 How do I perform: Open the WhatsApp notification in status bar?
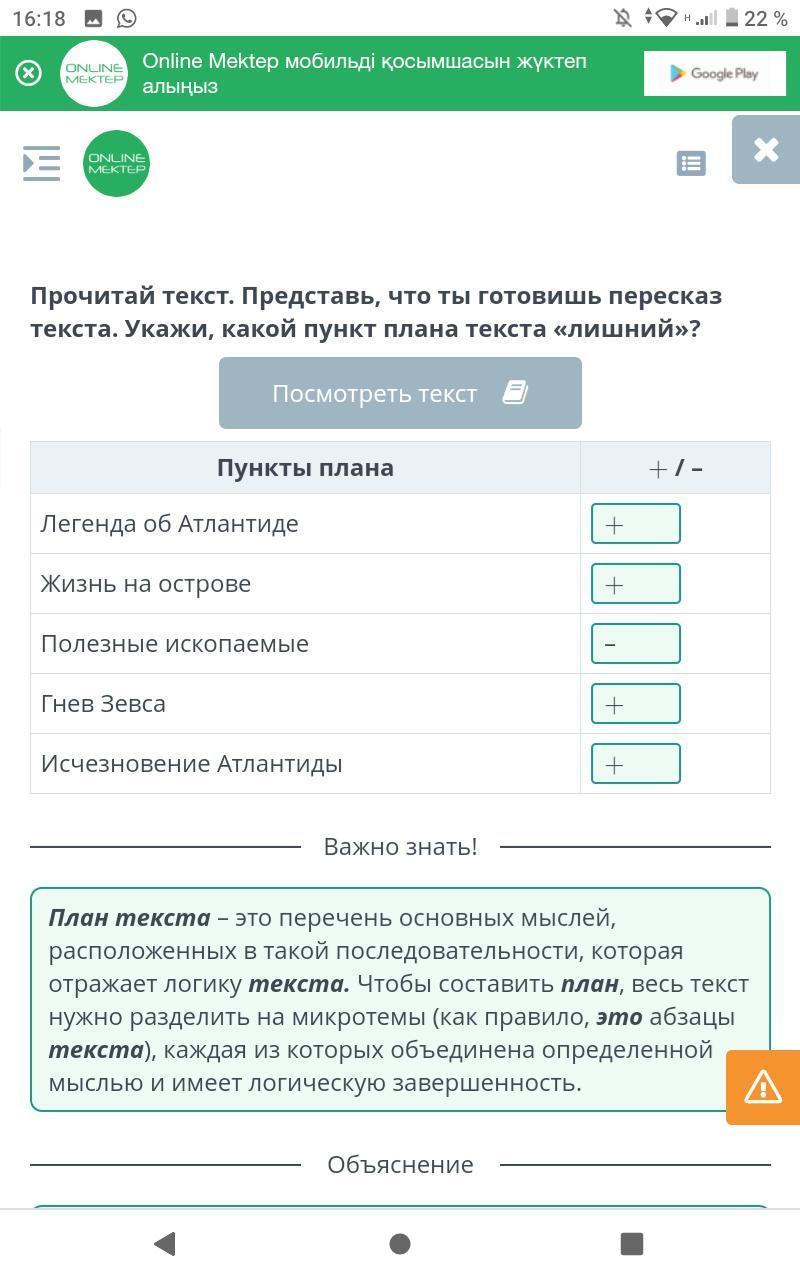(x=126, y=18)
